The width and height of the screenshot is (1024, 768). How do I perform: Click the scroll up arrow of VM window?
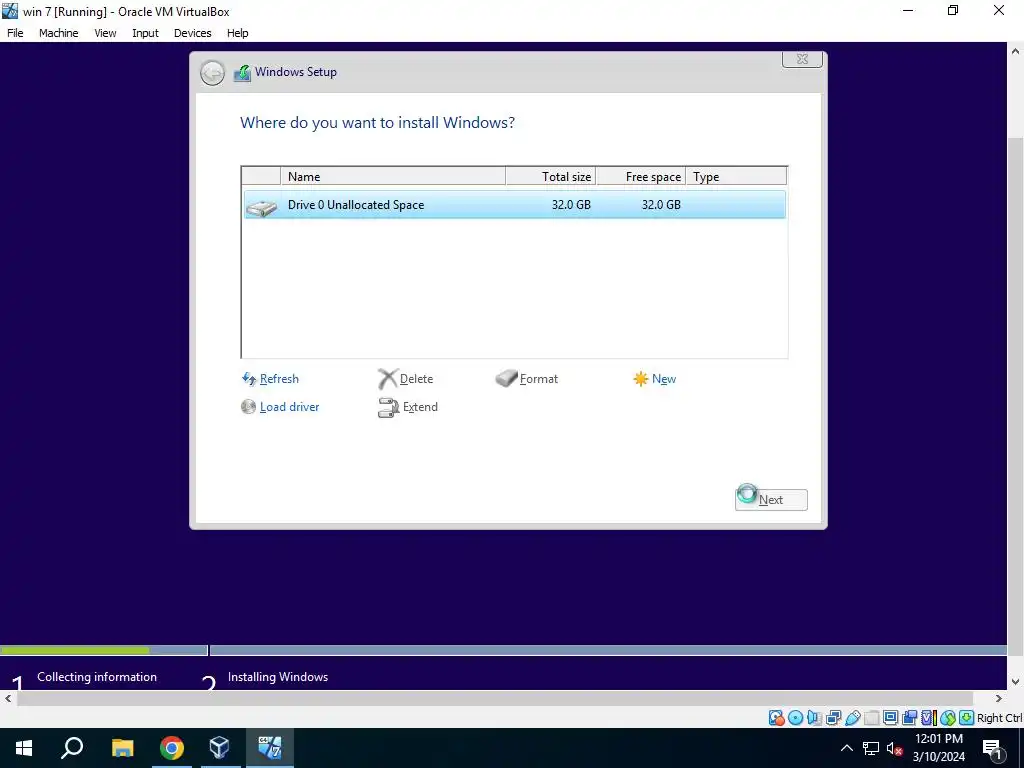point(1016,51)
